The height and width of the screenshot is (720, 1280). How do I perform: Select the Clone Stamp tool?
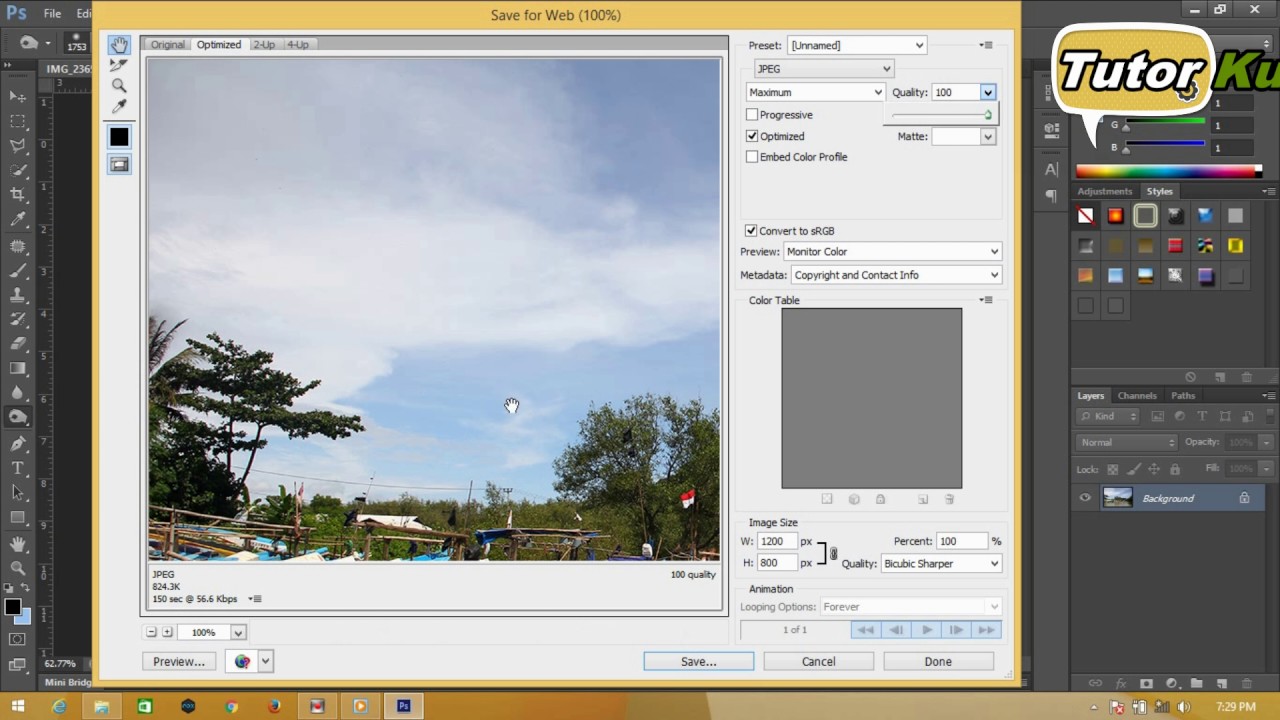point(18,295)
